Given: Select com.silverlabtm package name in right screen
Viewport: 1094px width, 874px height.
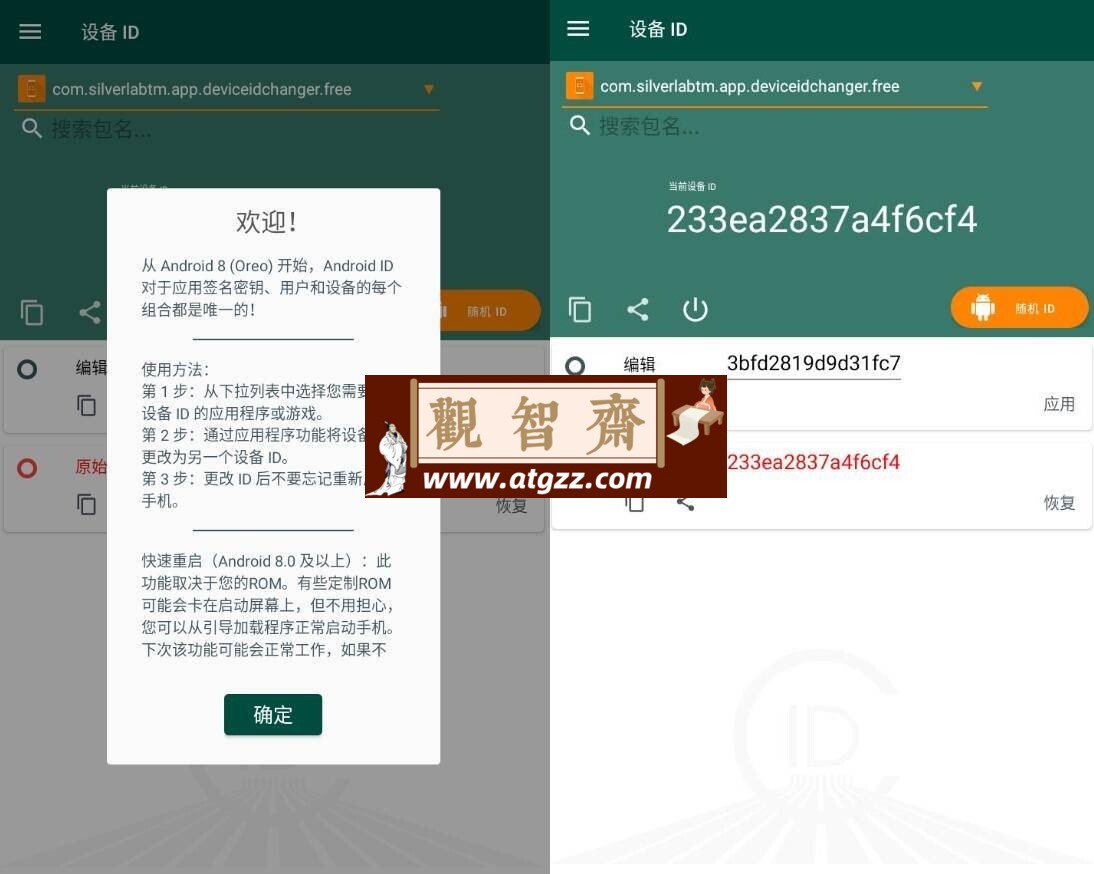Looking at the screenshot, I should pyautogui.click(x=749, y=86).
